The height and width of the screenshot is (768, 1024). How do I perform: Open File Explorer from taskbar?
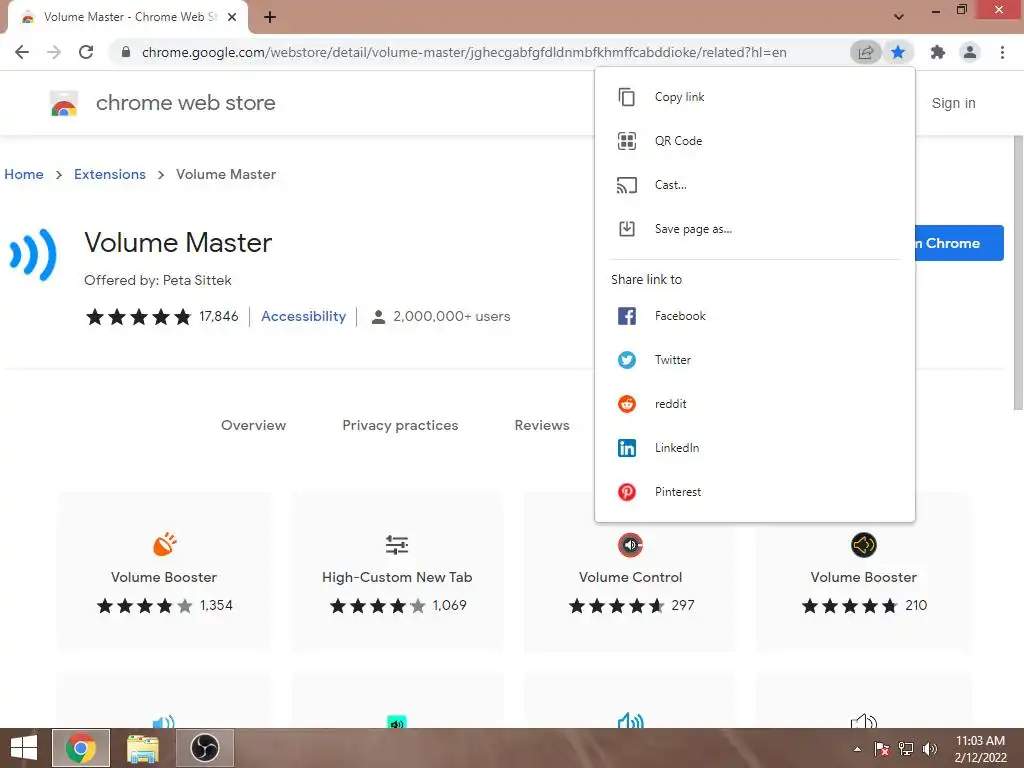pos(142,748)
